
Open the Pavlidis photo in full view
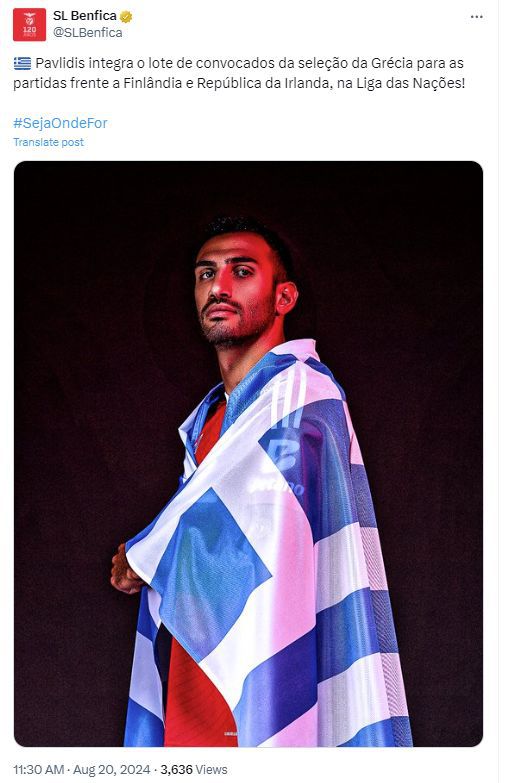click(248, 453)
